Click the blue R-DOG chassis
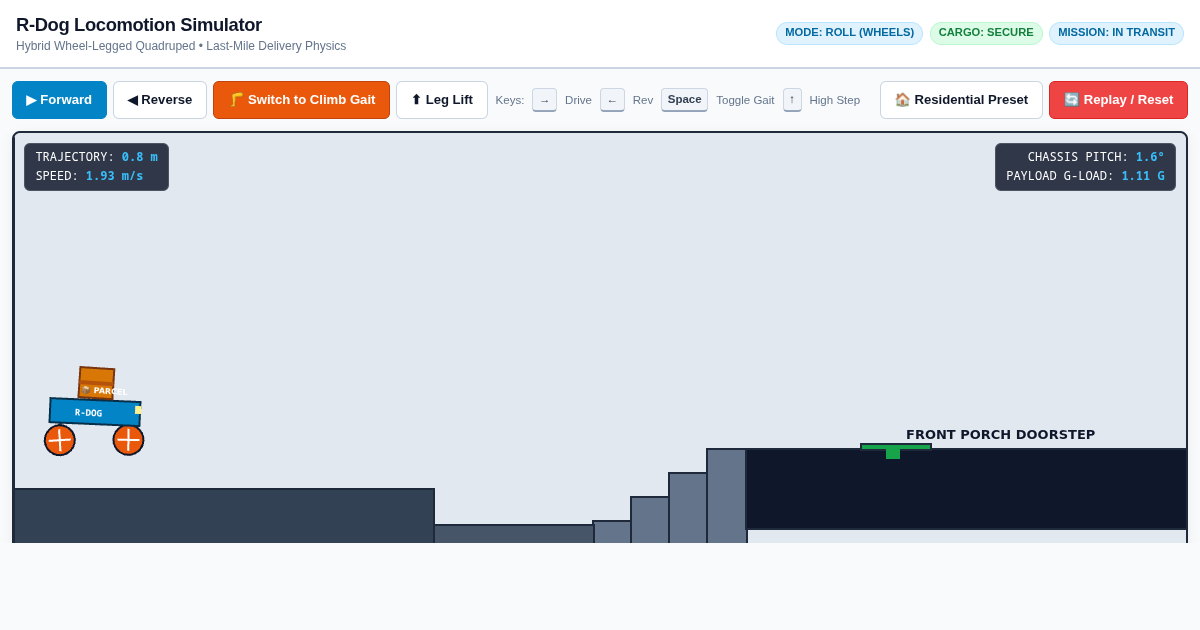 click(95, 412)
